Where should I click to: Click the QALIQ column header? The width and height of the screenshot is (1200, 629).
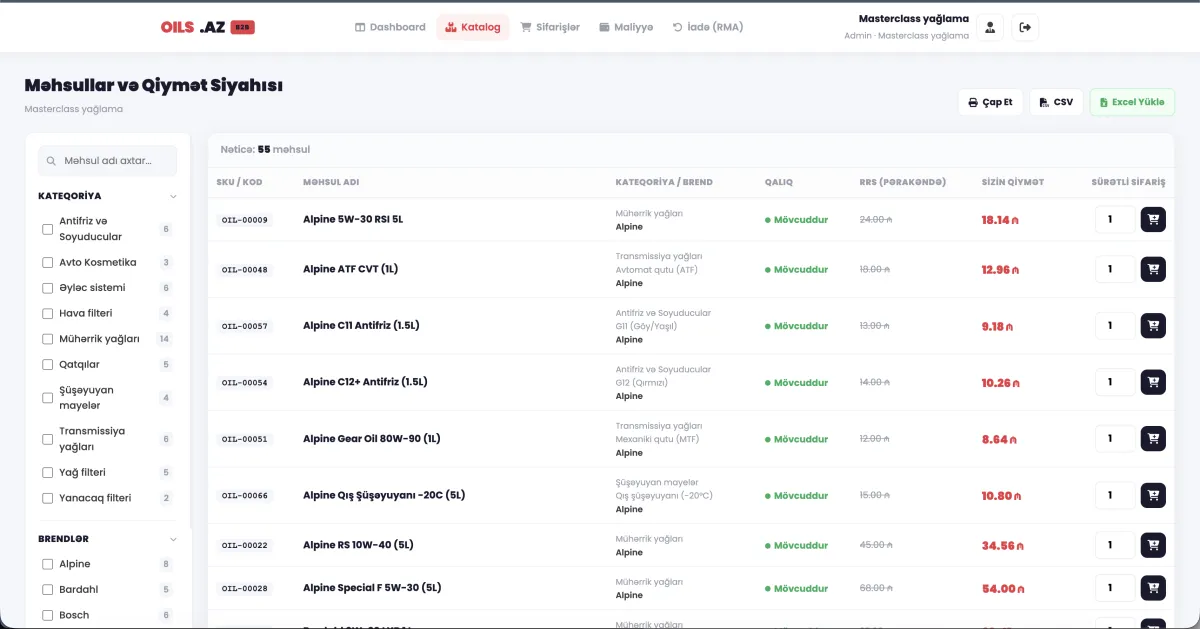779,182
